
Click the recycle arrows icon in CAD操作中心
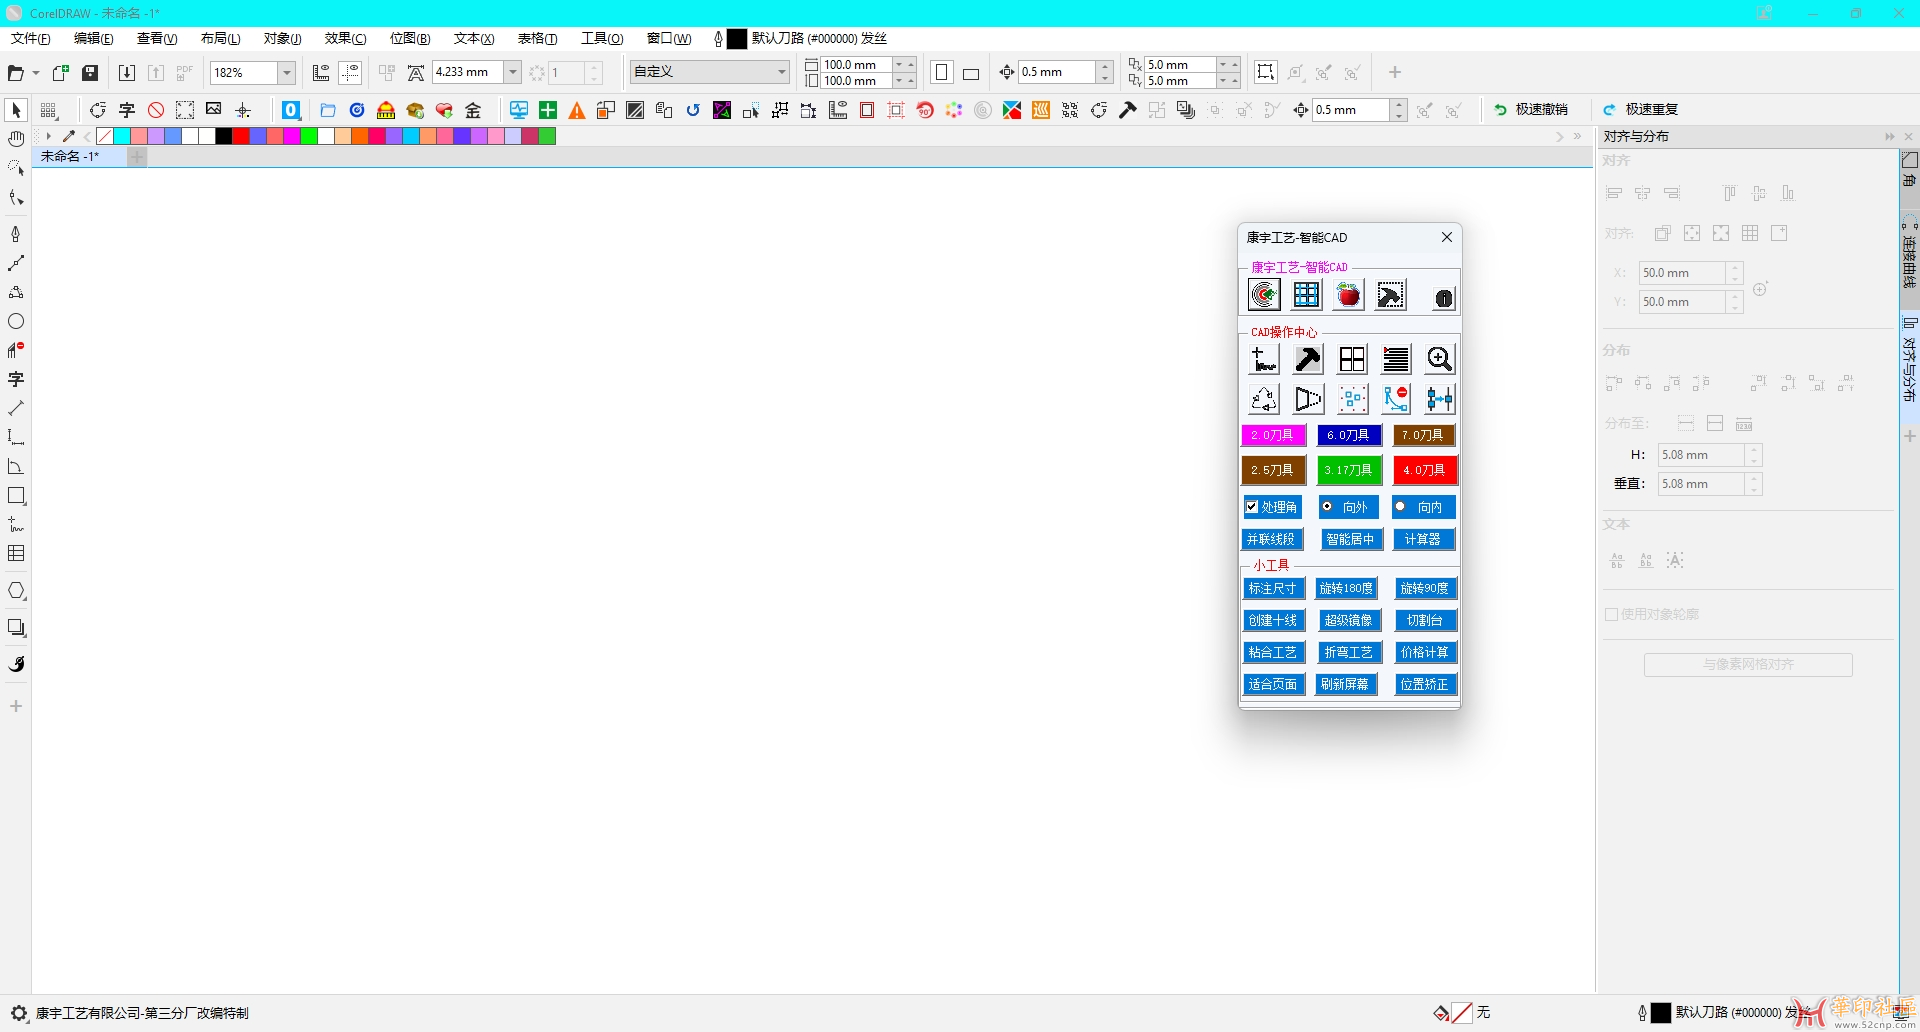coord(1264,399)
